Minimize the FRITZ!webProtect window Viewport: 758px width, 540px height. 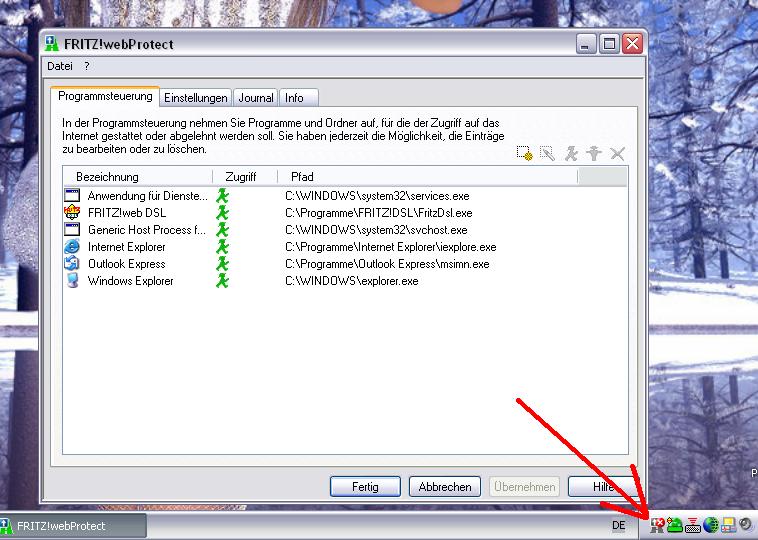(x=586, y=44)
